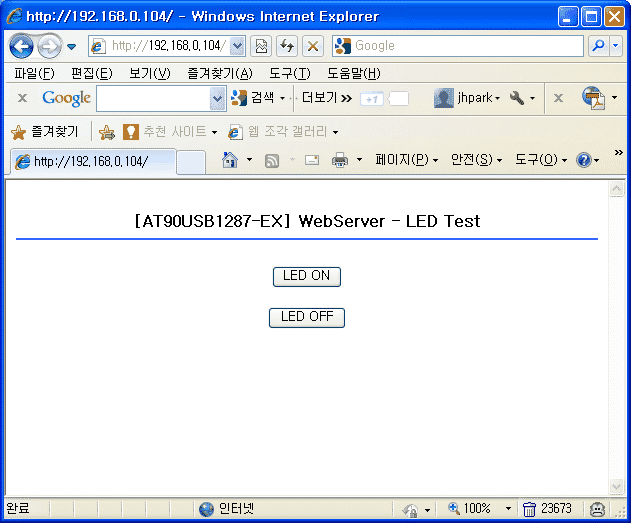Expand the command bar overflow chevron
The width and height of the screenshot is (631, 523).
pos(619,152)
